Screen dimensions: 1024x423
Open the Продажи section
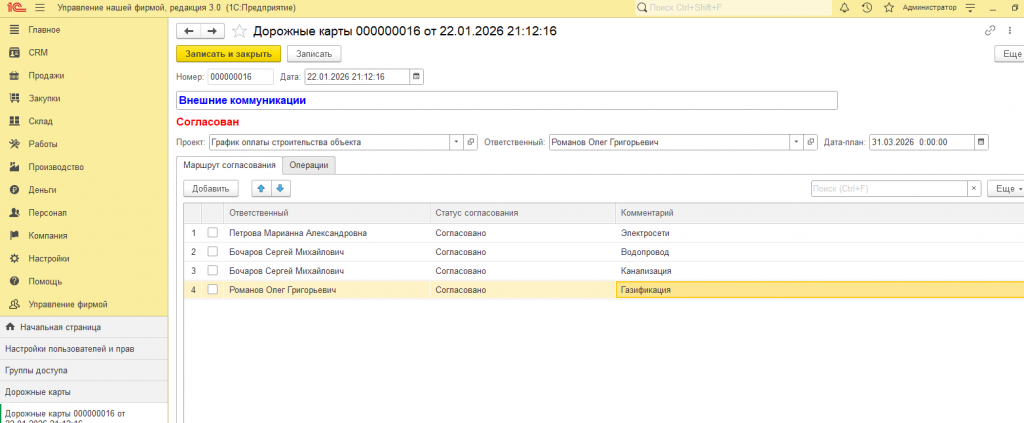[84, 76]
